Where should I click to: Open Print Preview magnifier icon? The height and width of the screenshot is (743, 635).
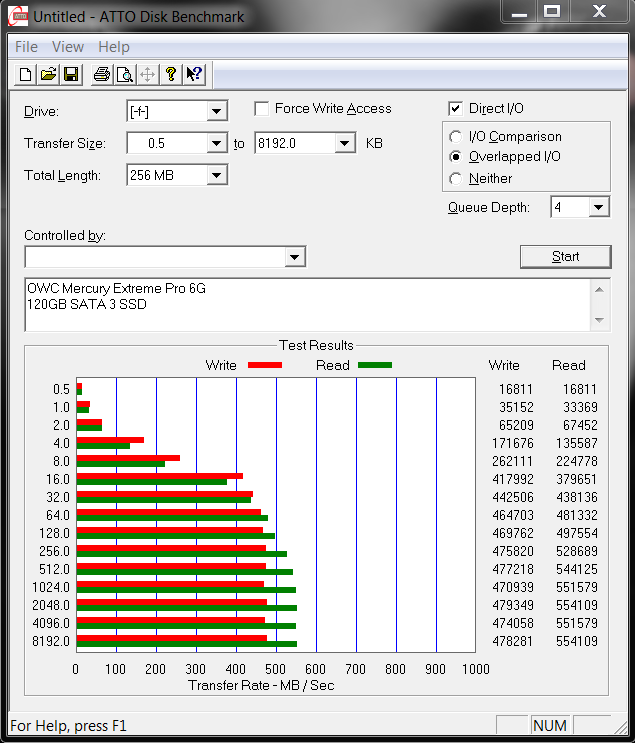124,74
